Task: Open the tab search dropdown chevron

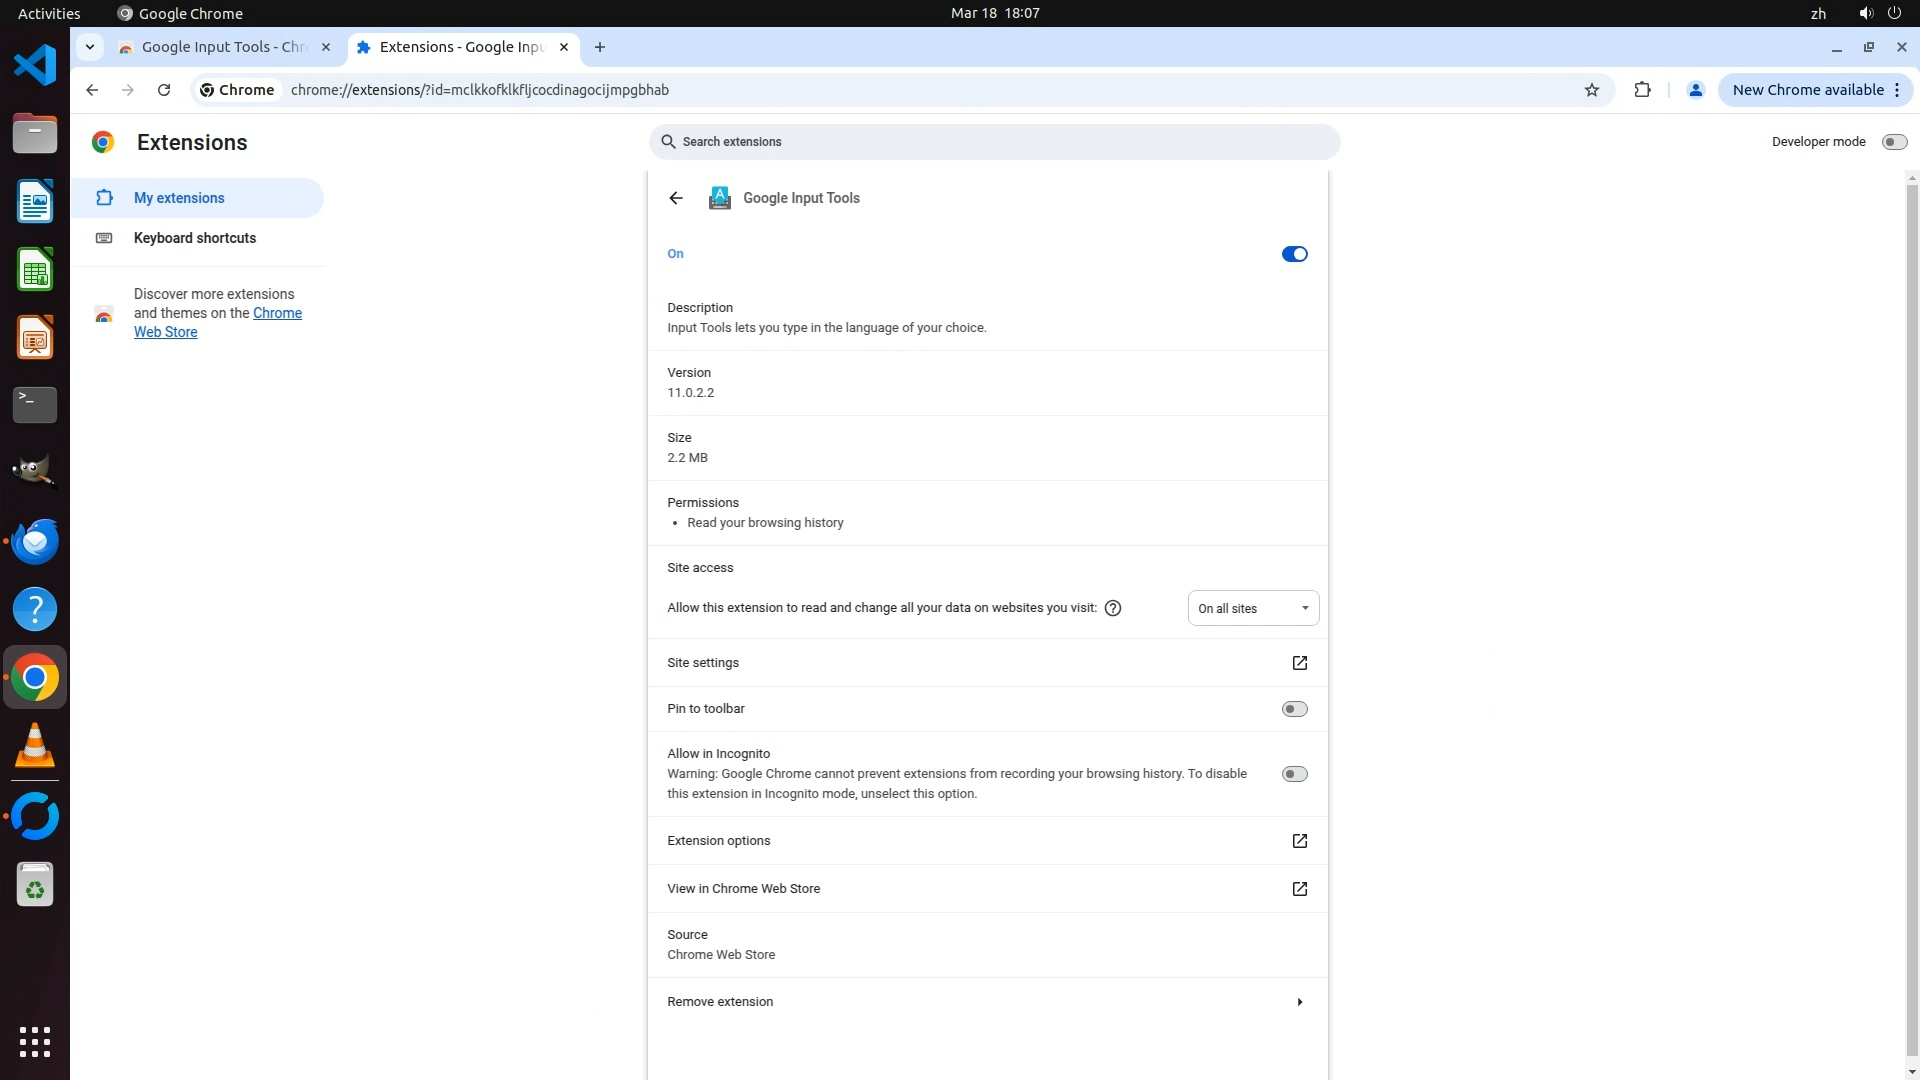Action: tap(90, 47)
